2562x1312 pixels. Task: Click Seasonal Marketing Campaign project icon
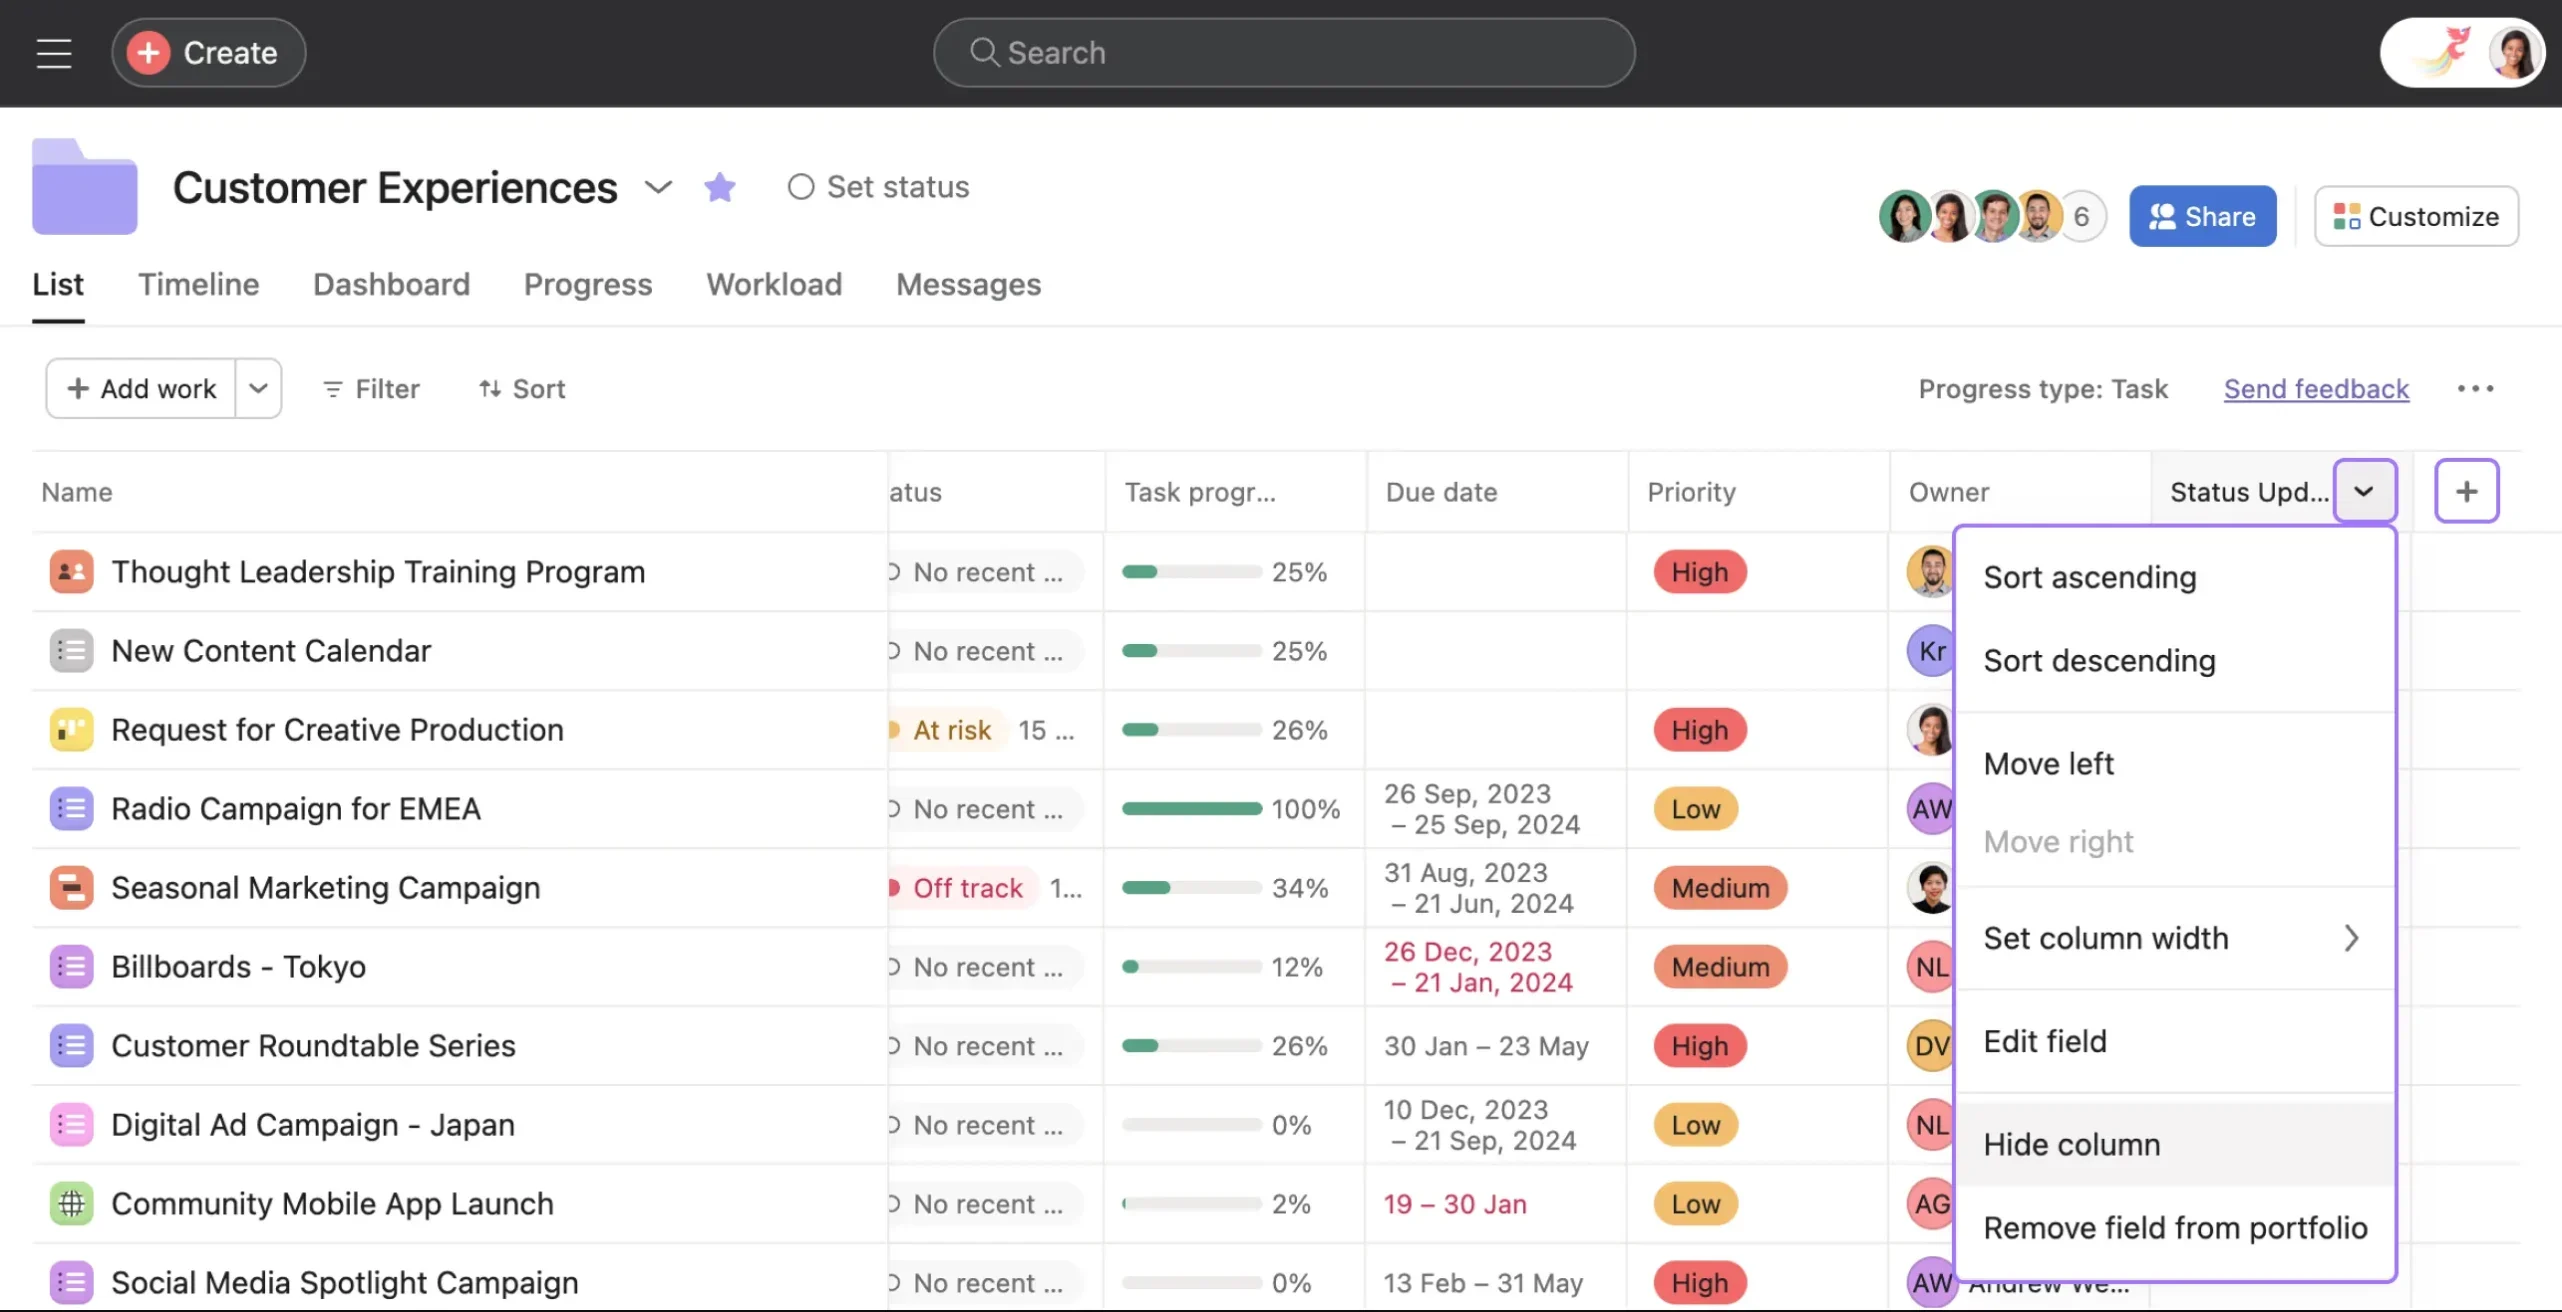(72, 888)
